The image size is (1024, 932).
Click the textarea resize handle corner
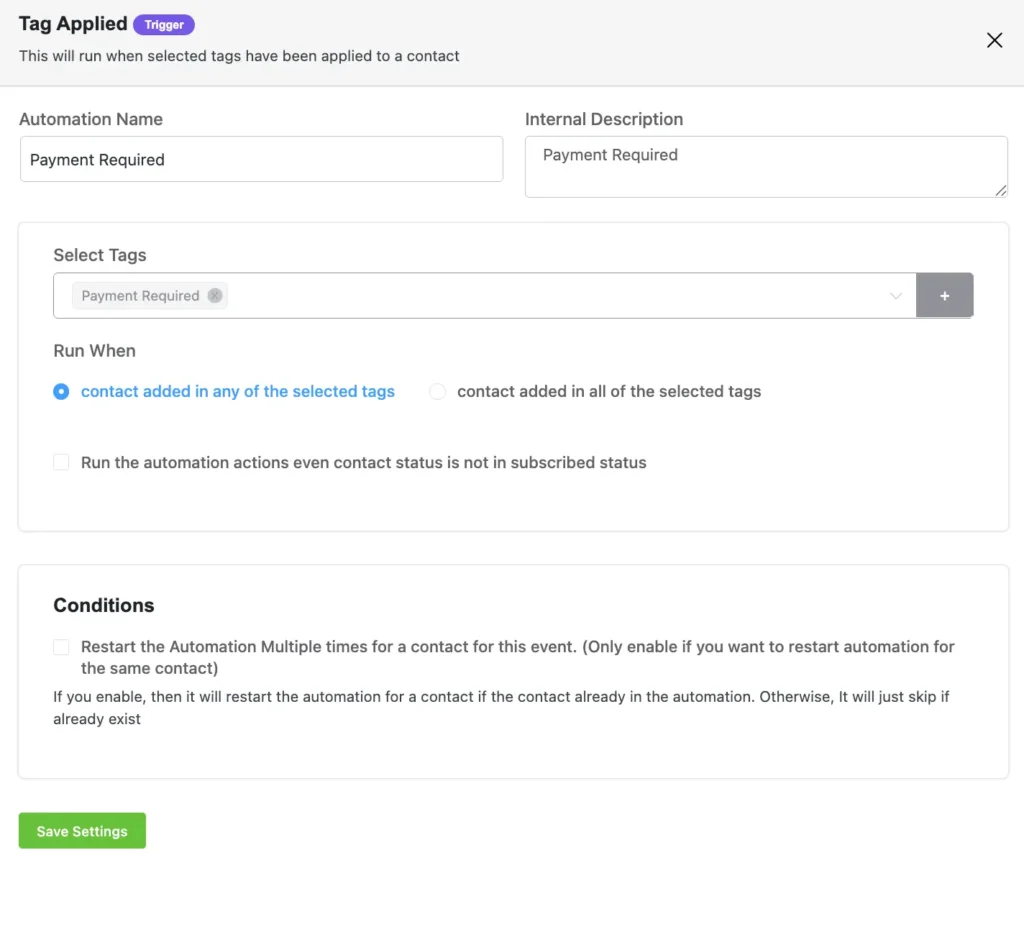coord(1001,190)
